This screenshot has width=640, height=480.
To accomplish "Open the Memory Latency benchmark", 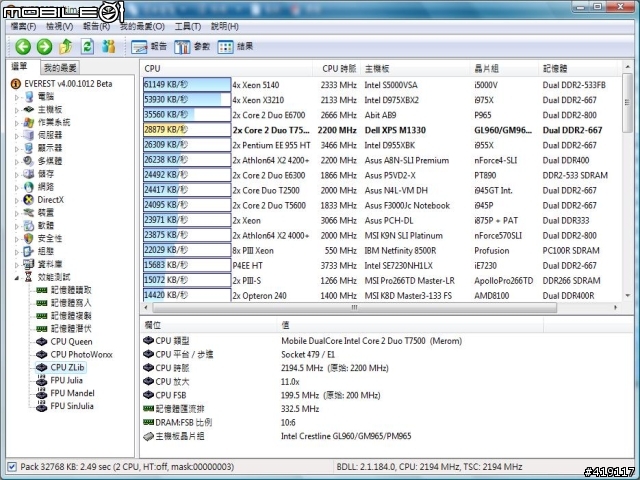I will (64, 329).
